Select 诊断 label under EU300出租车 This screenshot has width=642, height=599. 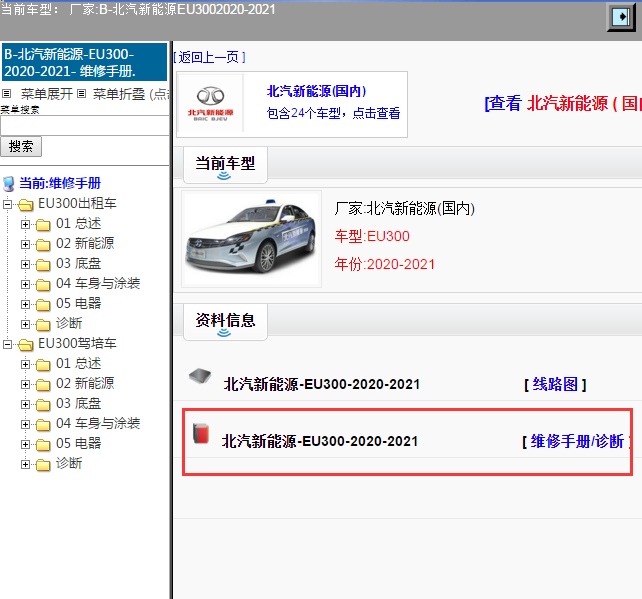(69, 323)
